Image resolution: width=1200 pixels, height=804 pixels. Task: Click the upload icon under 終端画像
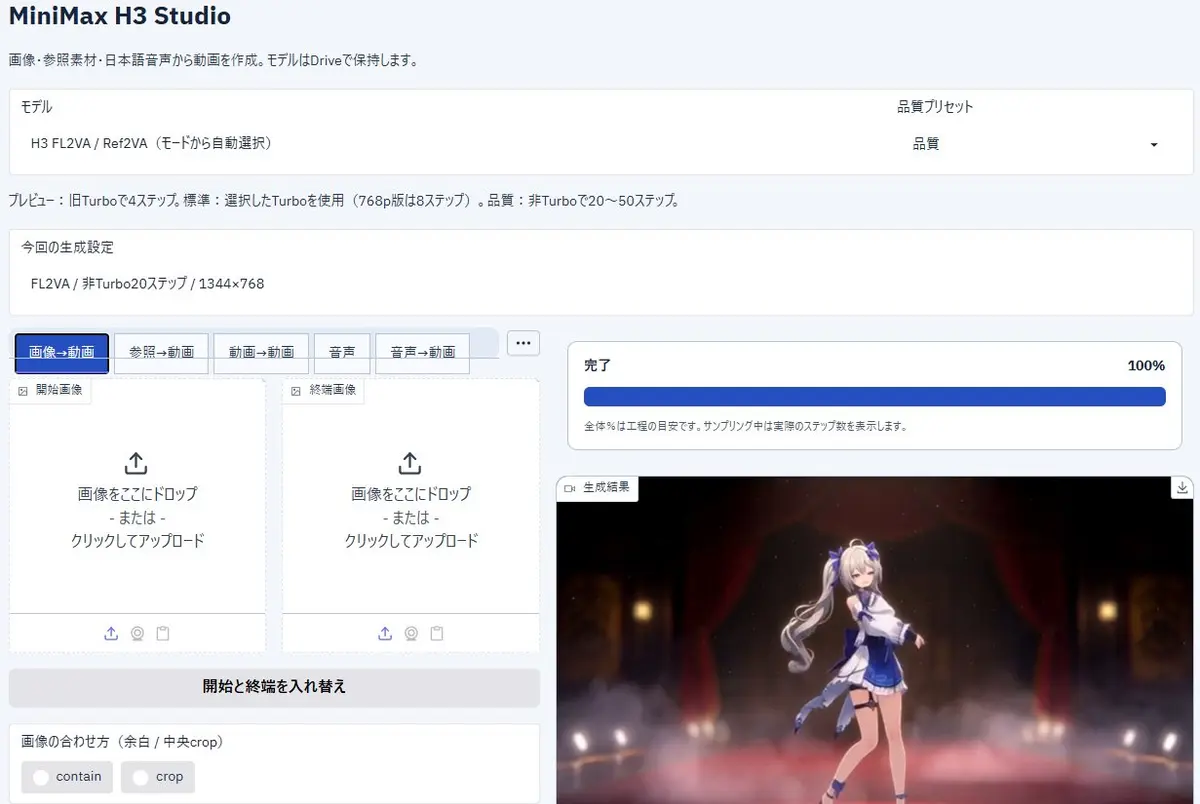(x=385, y=633)
